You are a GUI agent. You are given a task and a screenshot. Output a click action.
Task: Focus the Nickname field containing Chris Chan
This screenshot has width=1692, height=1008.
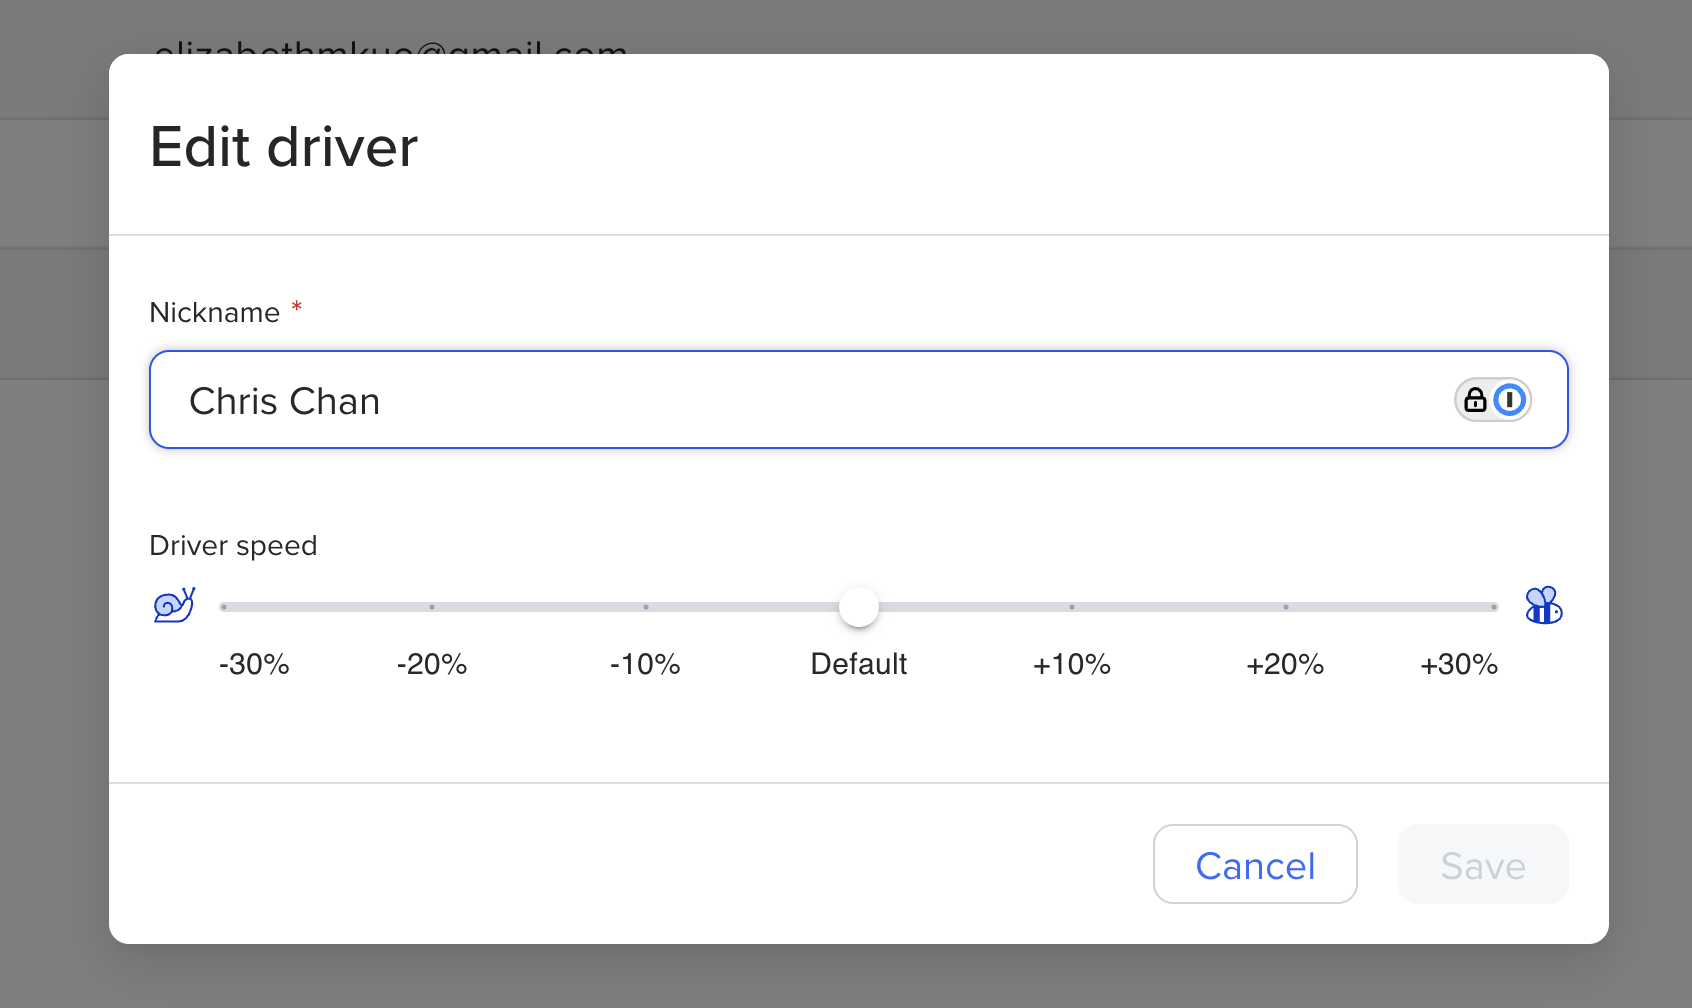pos(800,400)
